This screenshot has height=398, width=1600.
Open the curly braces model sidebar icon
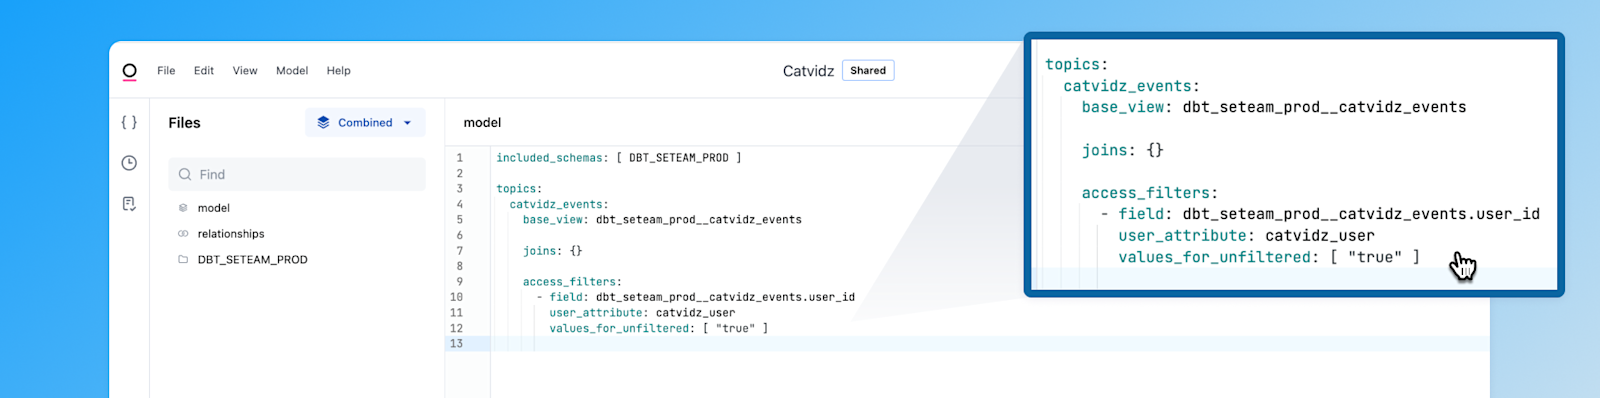pyautogui.click(x=129, y=122)
